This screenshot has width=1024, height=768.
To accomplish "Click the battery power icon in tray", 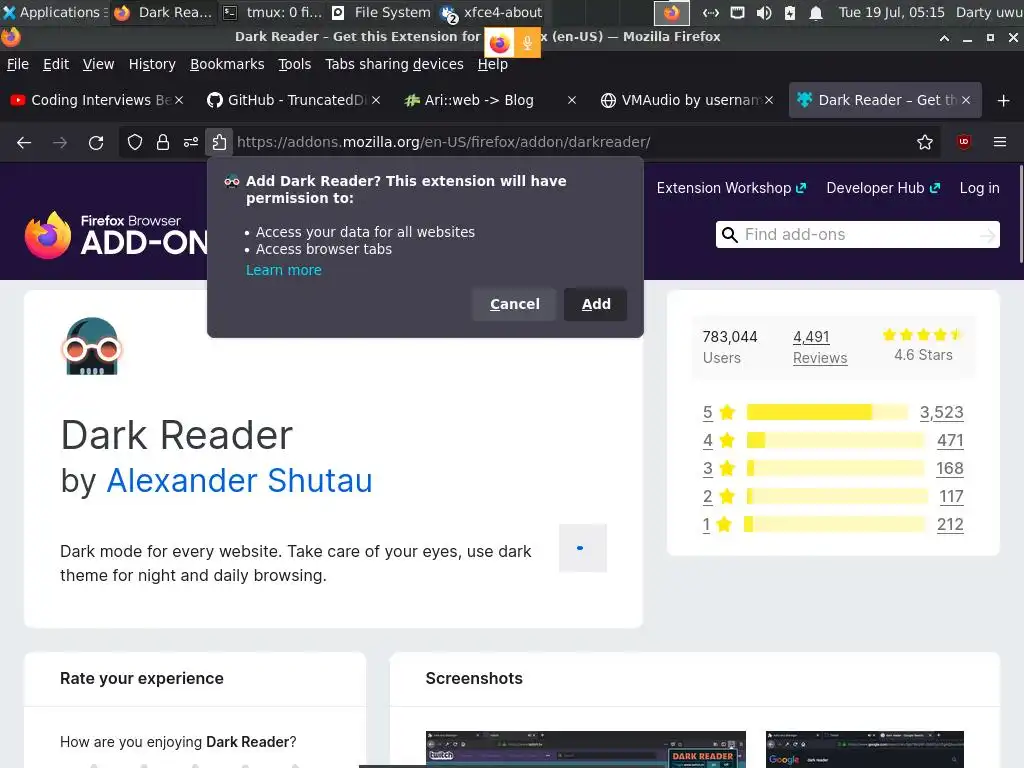I will pyautogui.click(x=790, y=12).
